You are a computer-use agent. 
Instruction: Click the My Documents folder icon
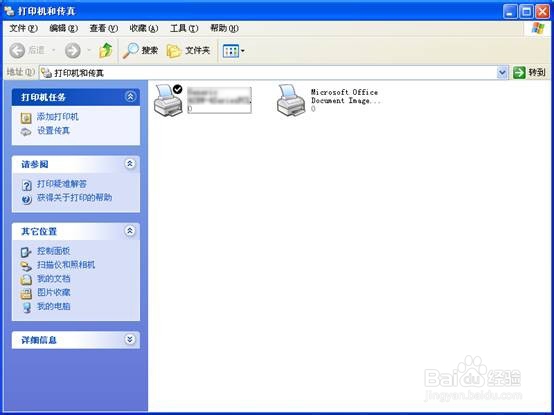coord(26,280)
